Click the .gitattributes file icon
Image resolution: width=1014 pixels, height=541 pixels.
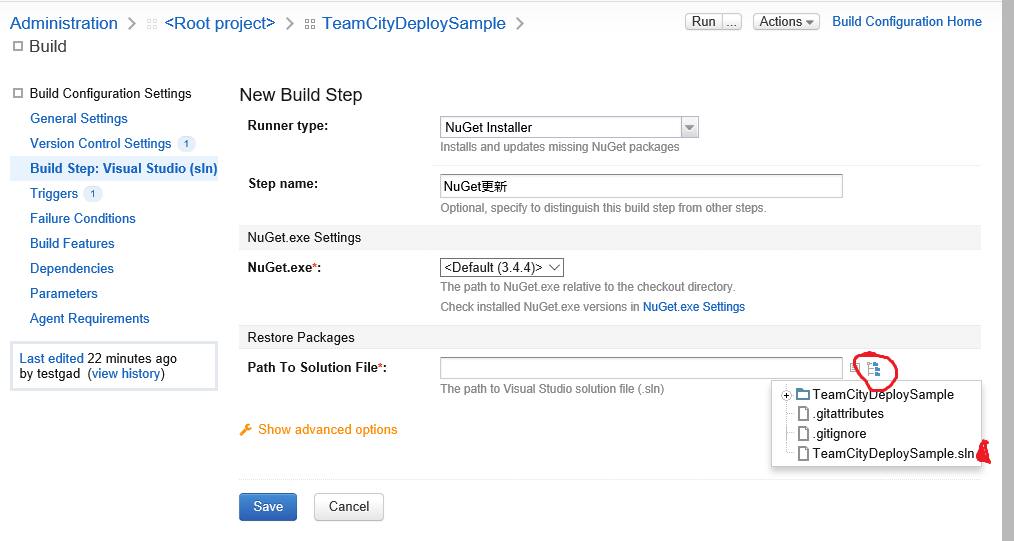pos(803,414)
